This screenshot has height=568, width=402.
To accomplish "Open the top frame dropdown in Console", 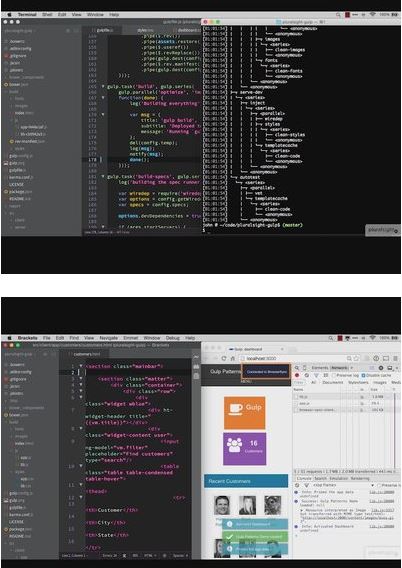I will (x=342, y=485).
